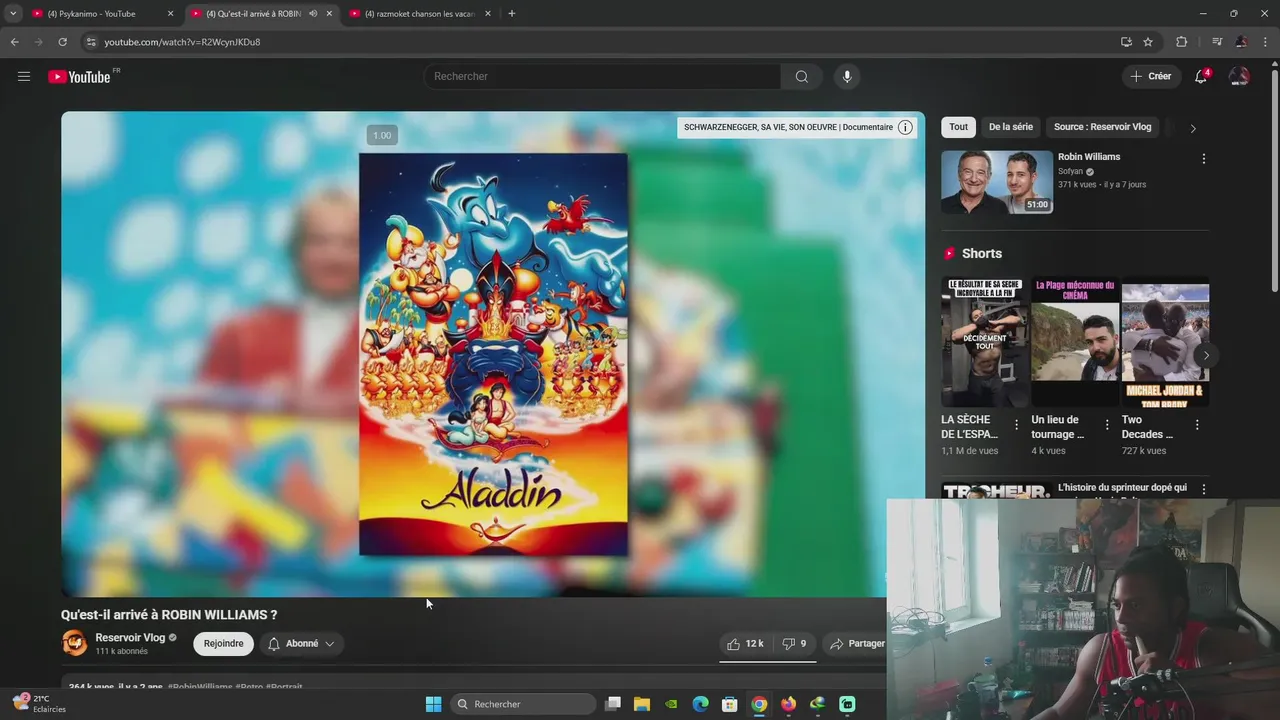Screen dimensions: 1280x720
Task: Dislike the video with the thumbs-down button
Action: click(794, 644)
